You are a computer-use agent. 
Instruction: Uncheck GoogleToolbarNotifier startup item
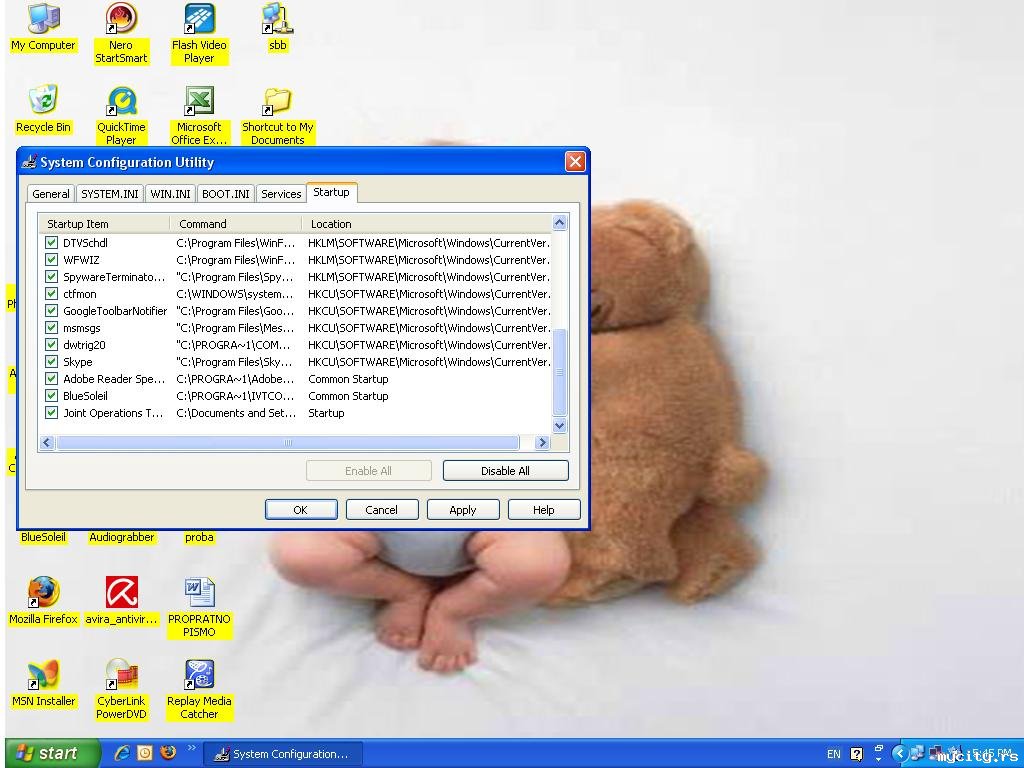tap(51, 310)
